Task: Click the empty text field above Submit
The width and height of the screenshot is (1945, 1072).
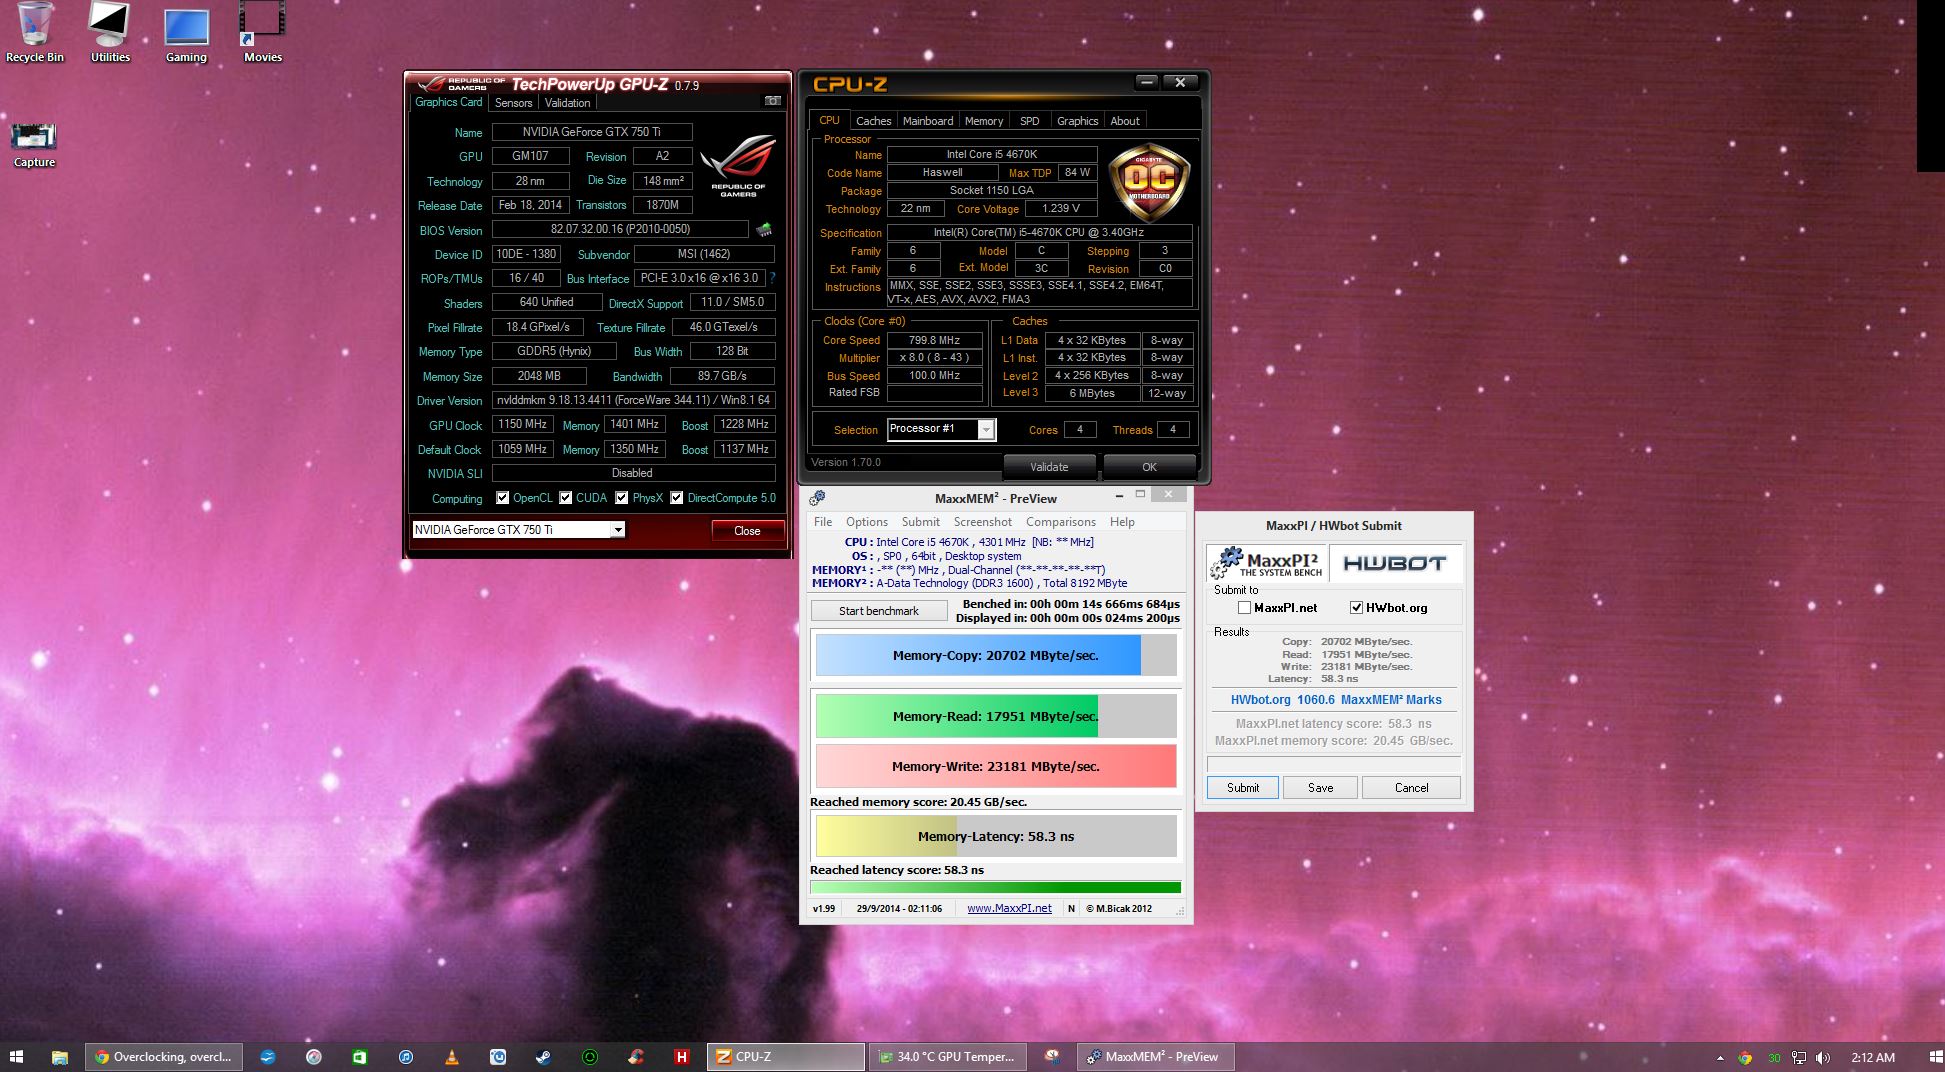Action: tap(1334, 764)
